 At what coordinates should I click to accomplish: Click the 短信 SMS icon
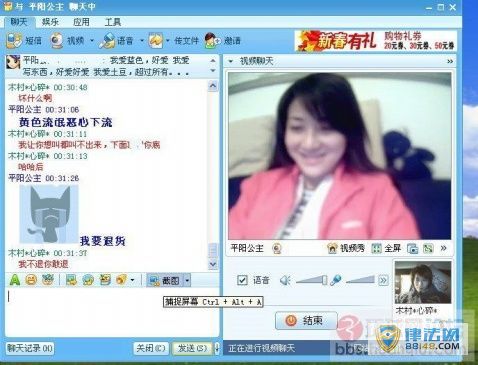[x=14, y=40]
